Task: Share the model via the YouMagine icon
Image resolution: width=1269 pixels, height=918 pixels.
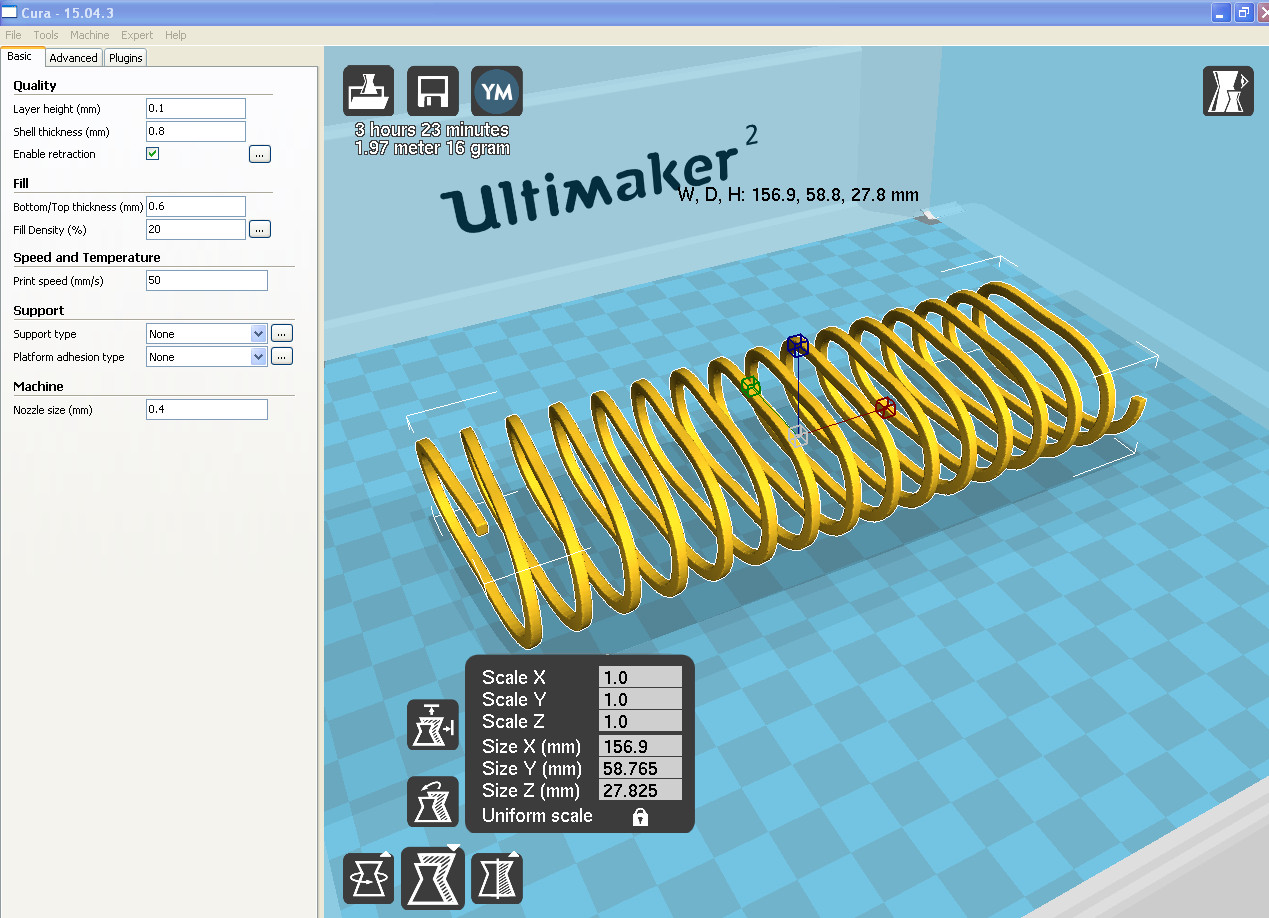Action: coord(497,90)
